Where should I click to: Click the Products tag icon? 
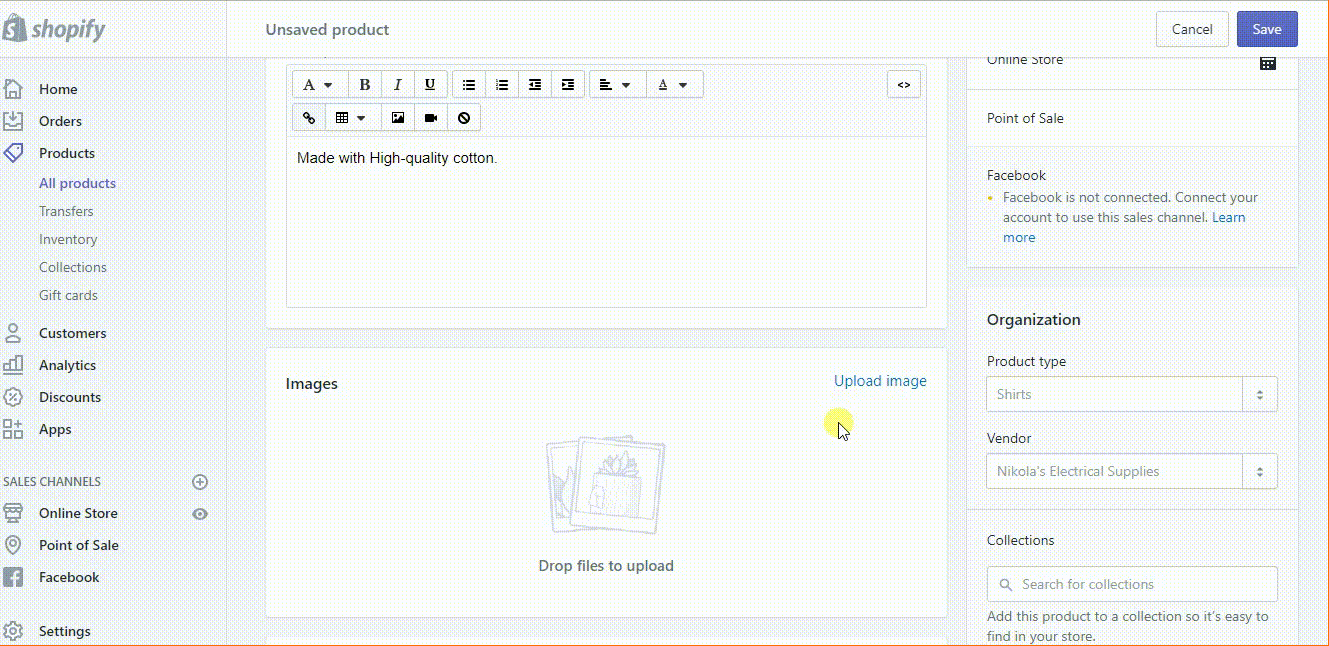[x=13, y=153]
